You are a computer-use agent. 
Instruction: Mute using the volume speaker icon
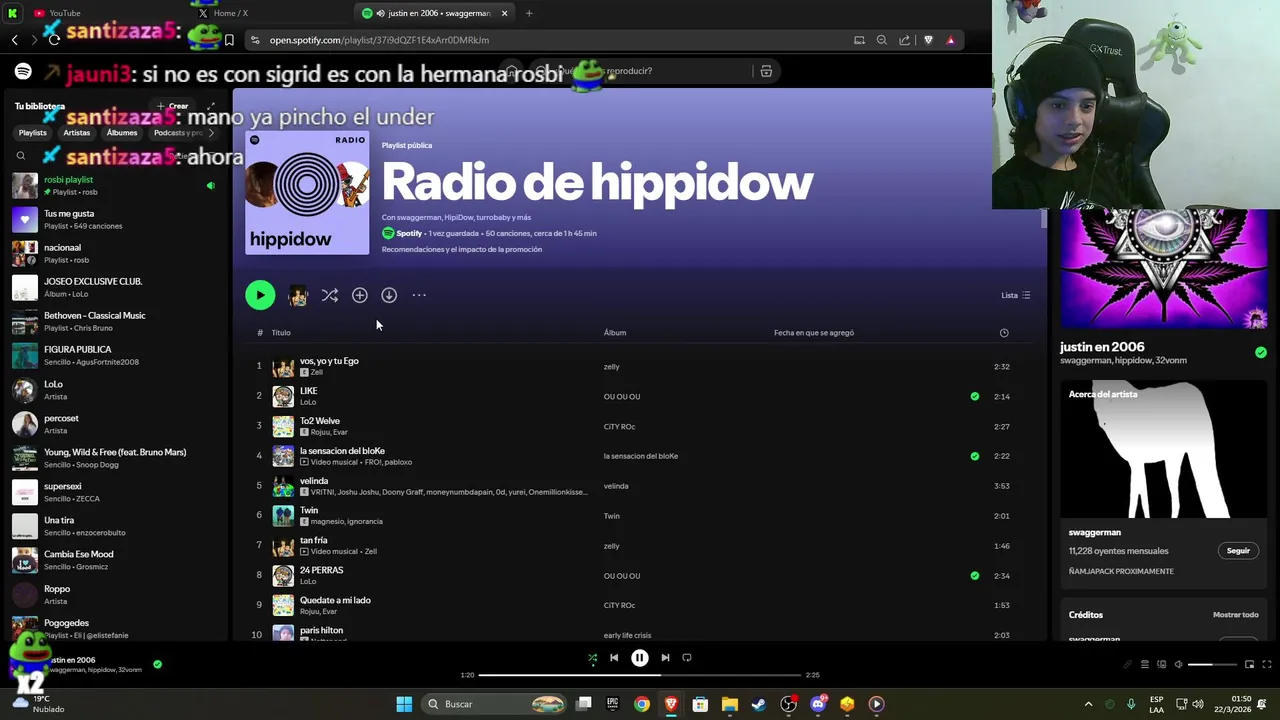click(1178, 664)
